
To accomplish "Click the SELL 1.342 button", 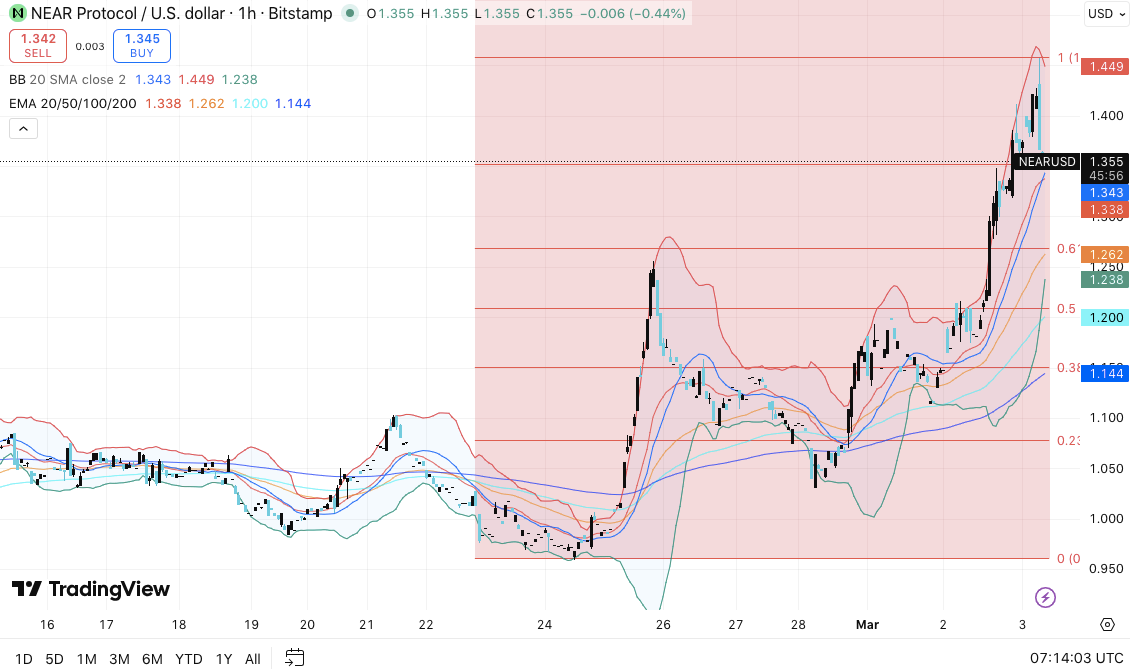I will click(37, 46).
